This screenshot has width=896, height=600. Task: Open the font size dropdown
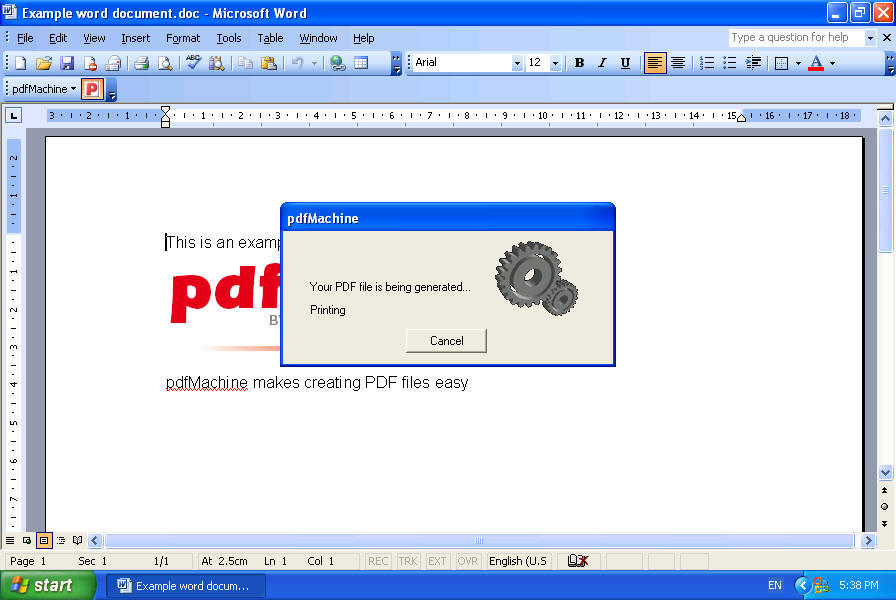pyautogui.click(x=556, y=62)
